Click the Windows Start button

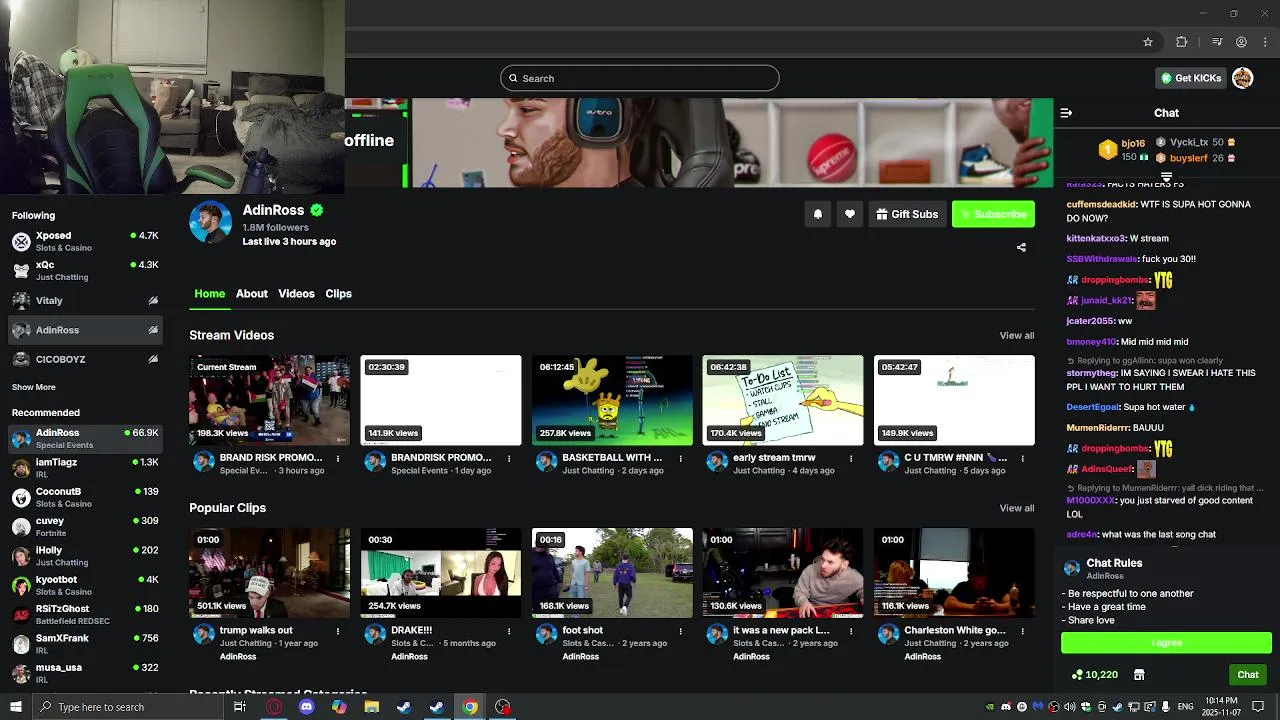[x=15, y=707]
